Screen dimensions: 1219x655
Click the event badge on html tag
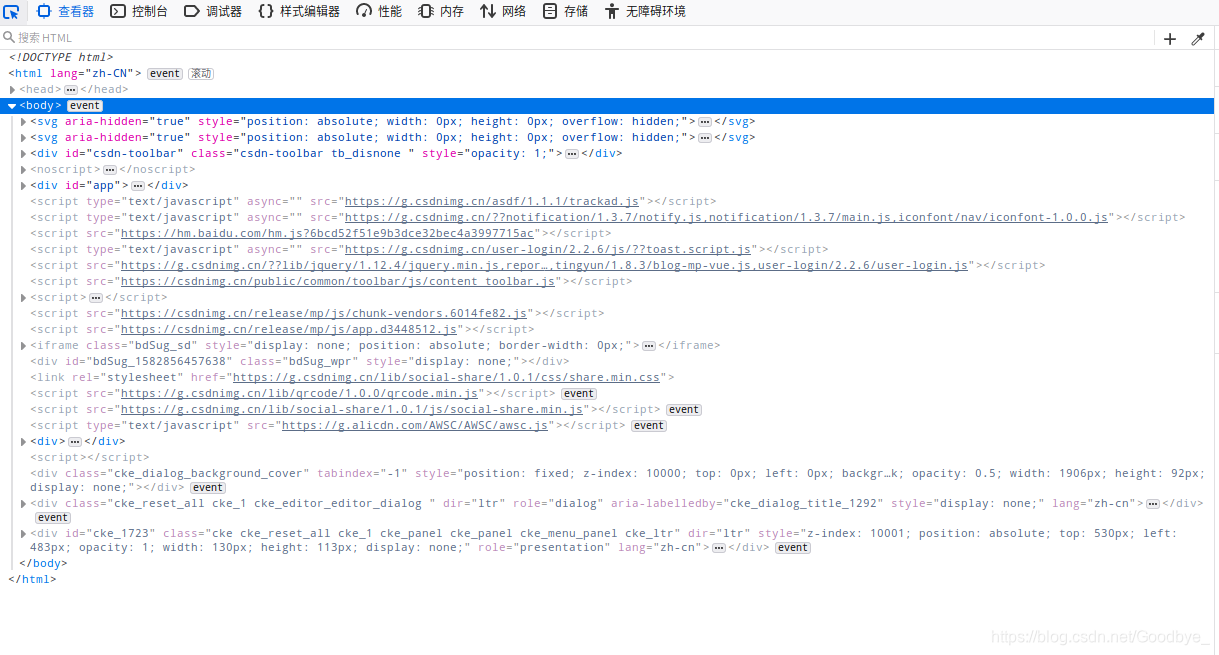coord(165,74)
